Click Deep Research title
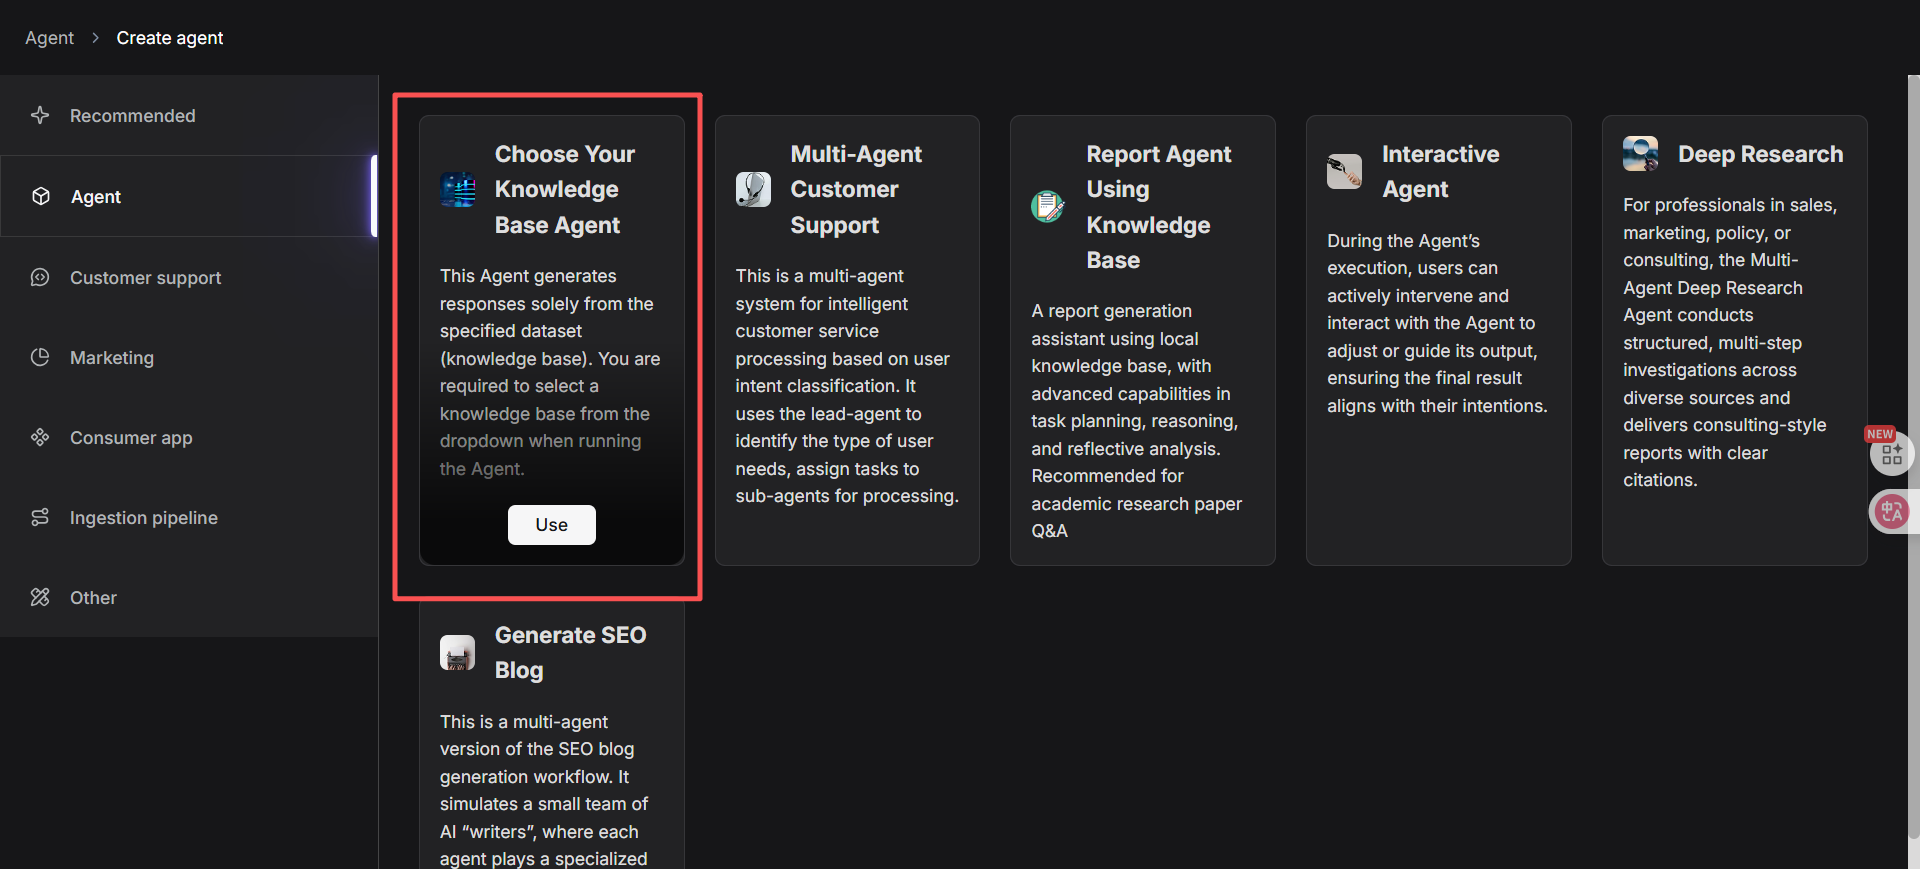The width and height of the screenshot is (1920, 869). click(x=1760, y=154)
